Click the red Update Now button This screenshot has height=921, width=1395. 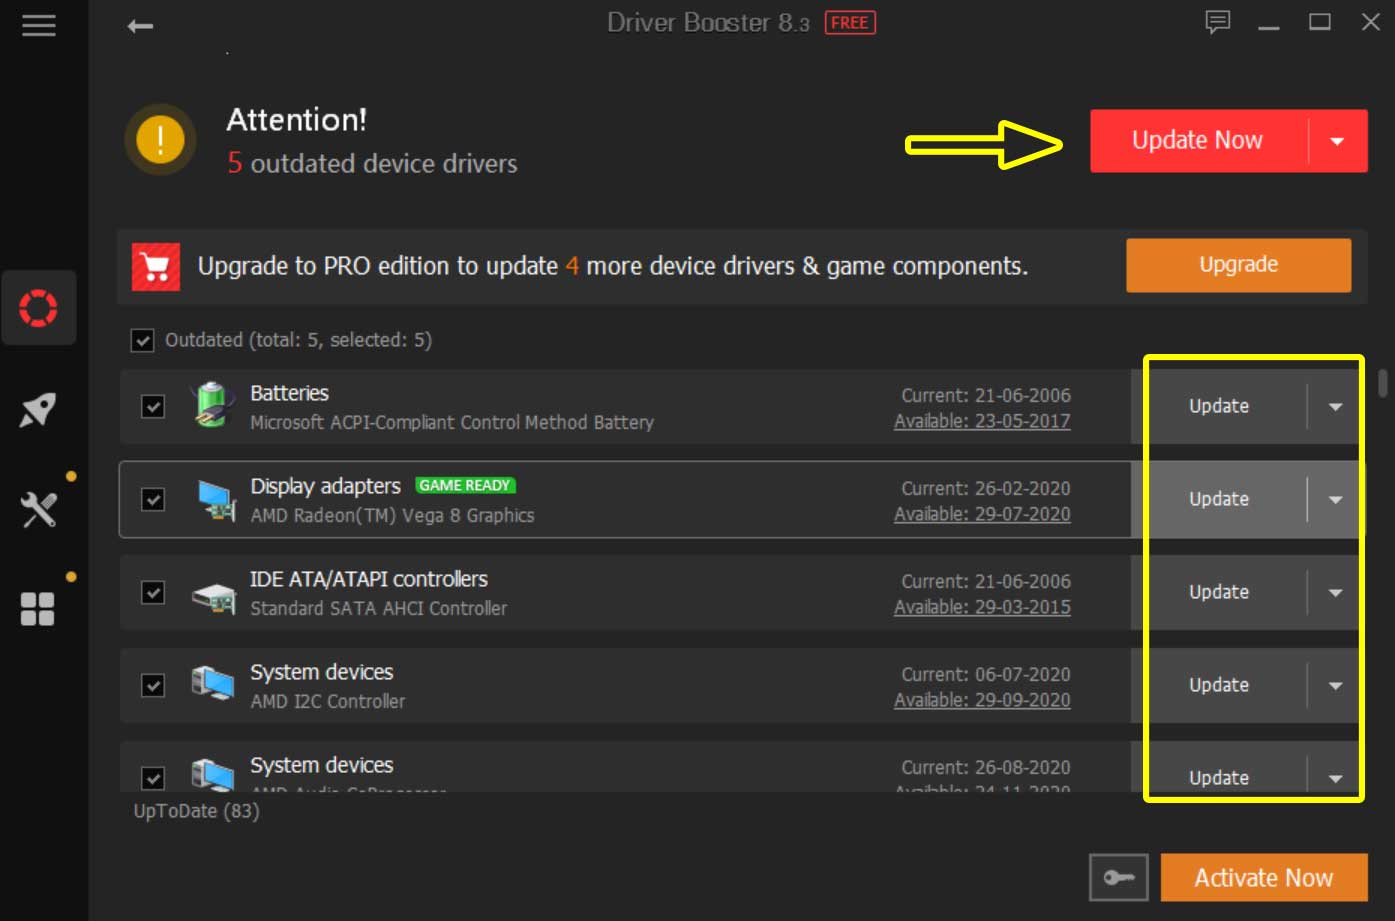tap(1198, 141)
